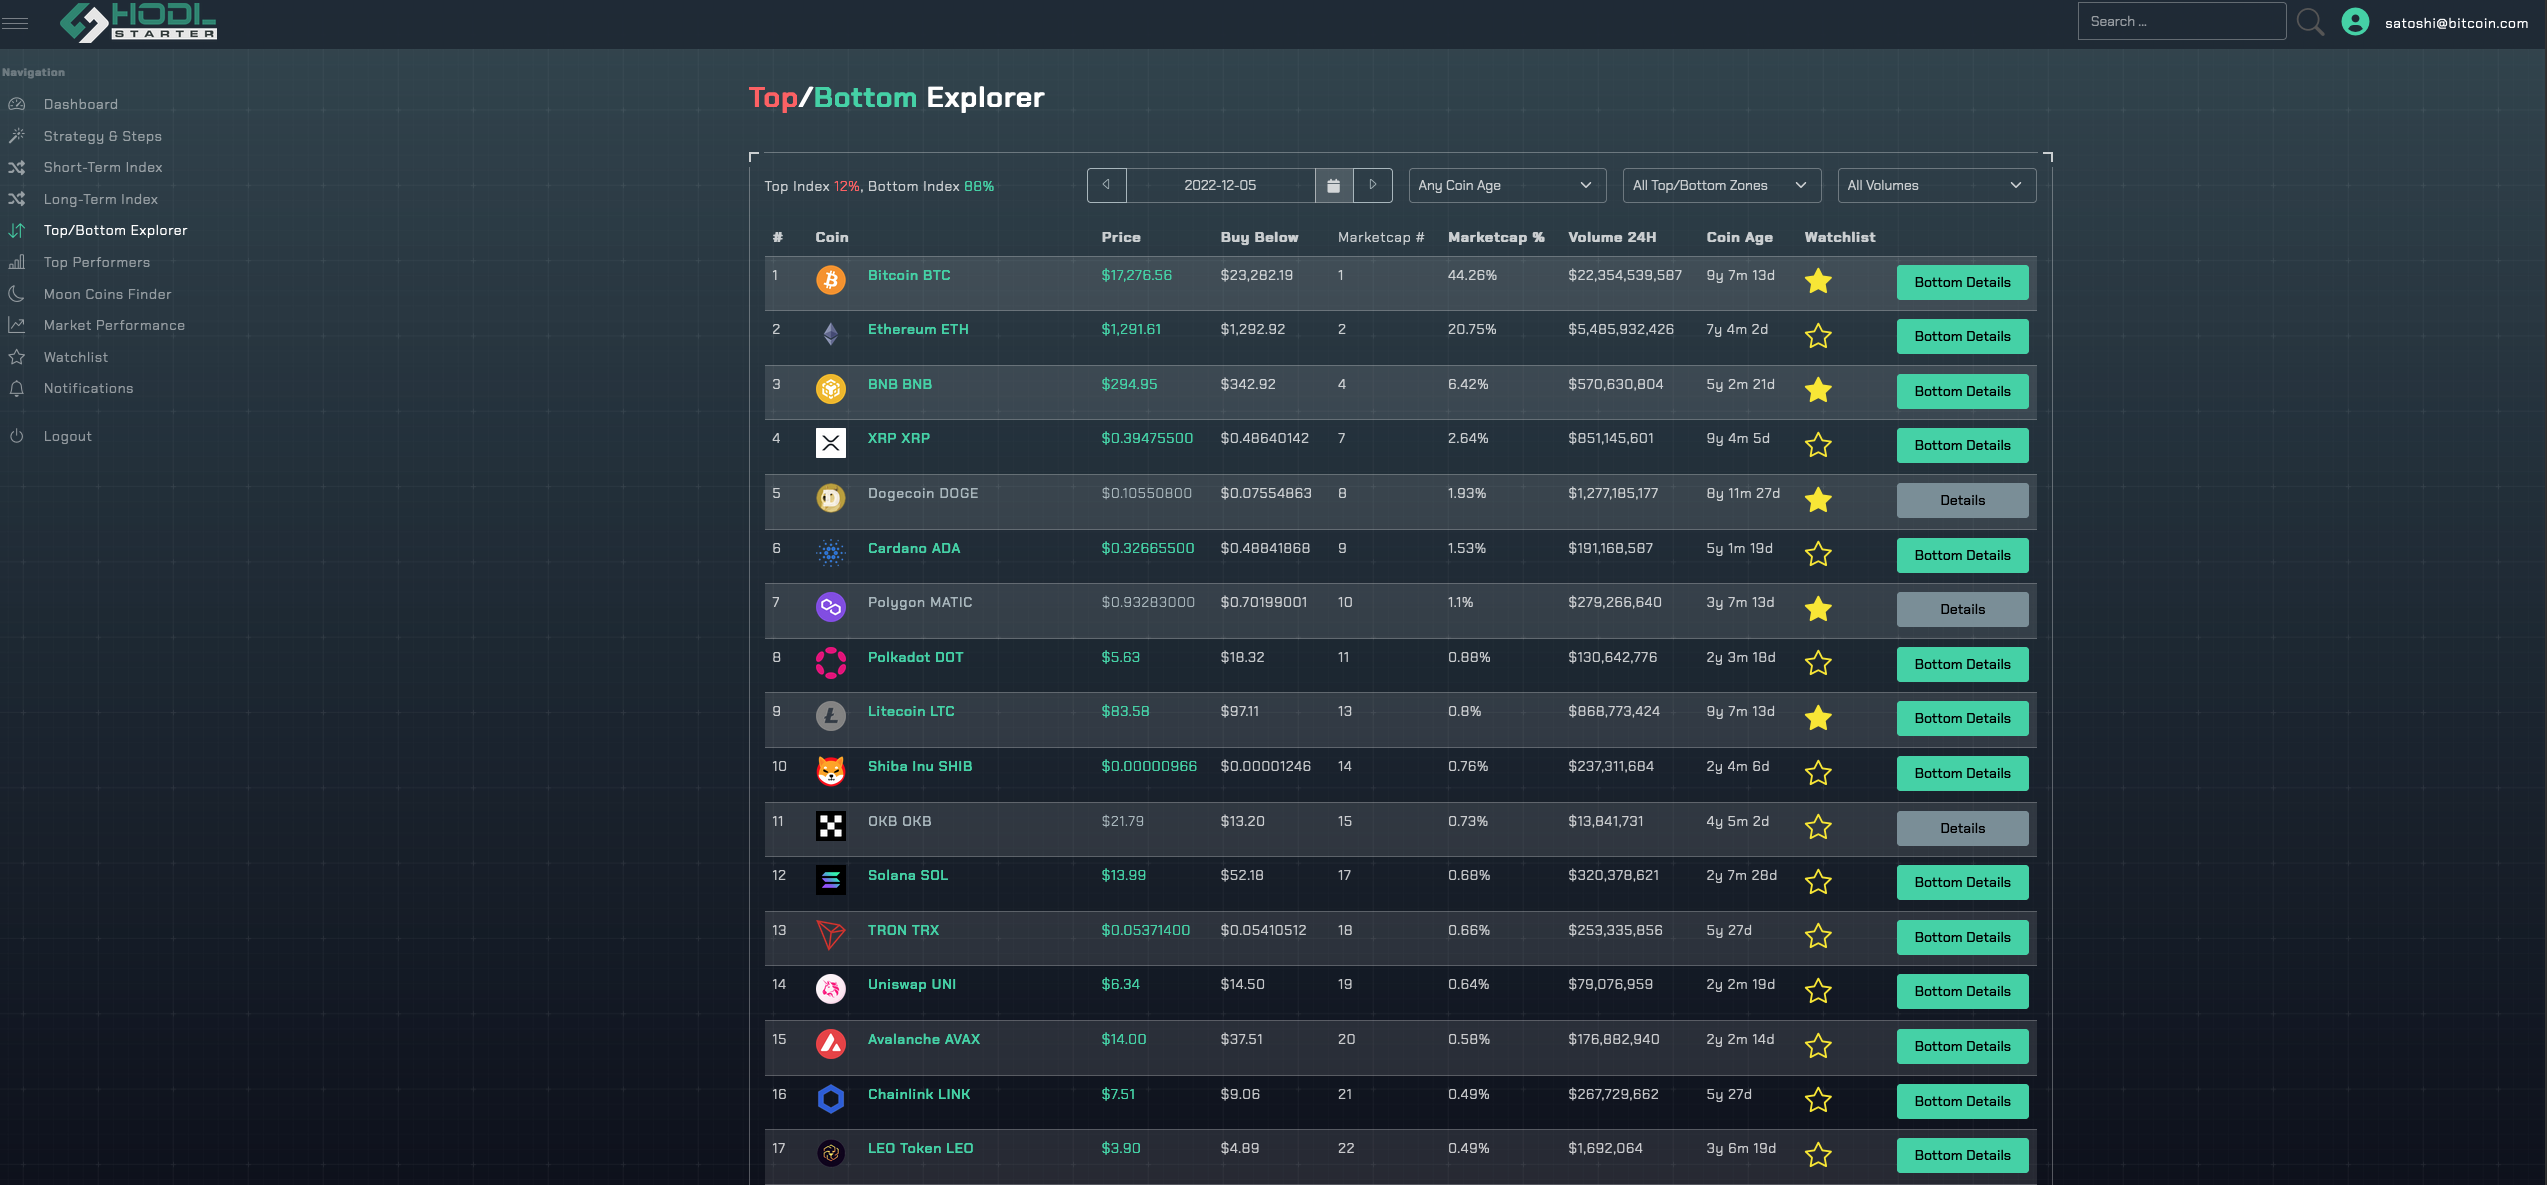Click the TRON coin logo
This screenshot has height=1185, width=2547.
831,935
